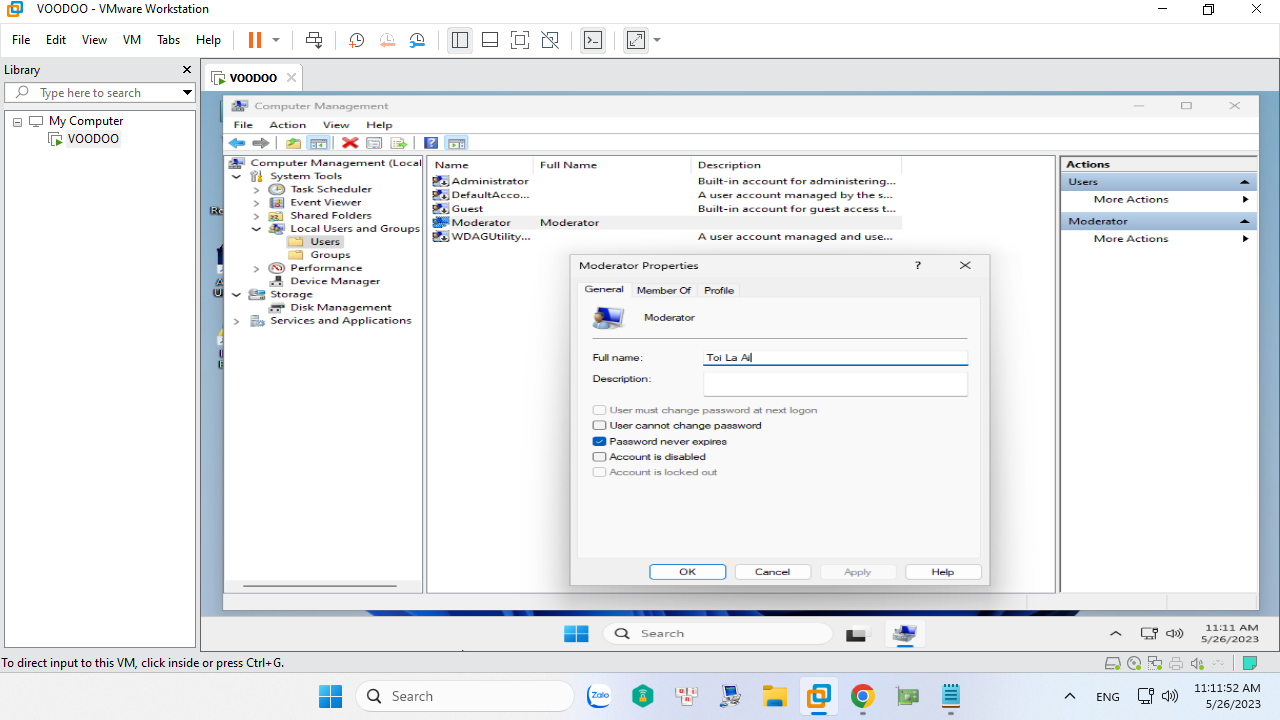Open dropdown arrow beside stretch guest icon

point(657,40)
